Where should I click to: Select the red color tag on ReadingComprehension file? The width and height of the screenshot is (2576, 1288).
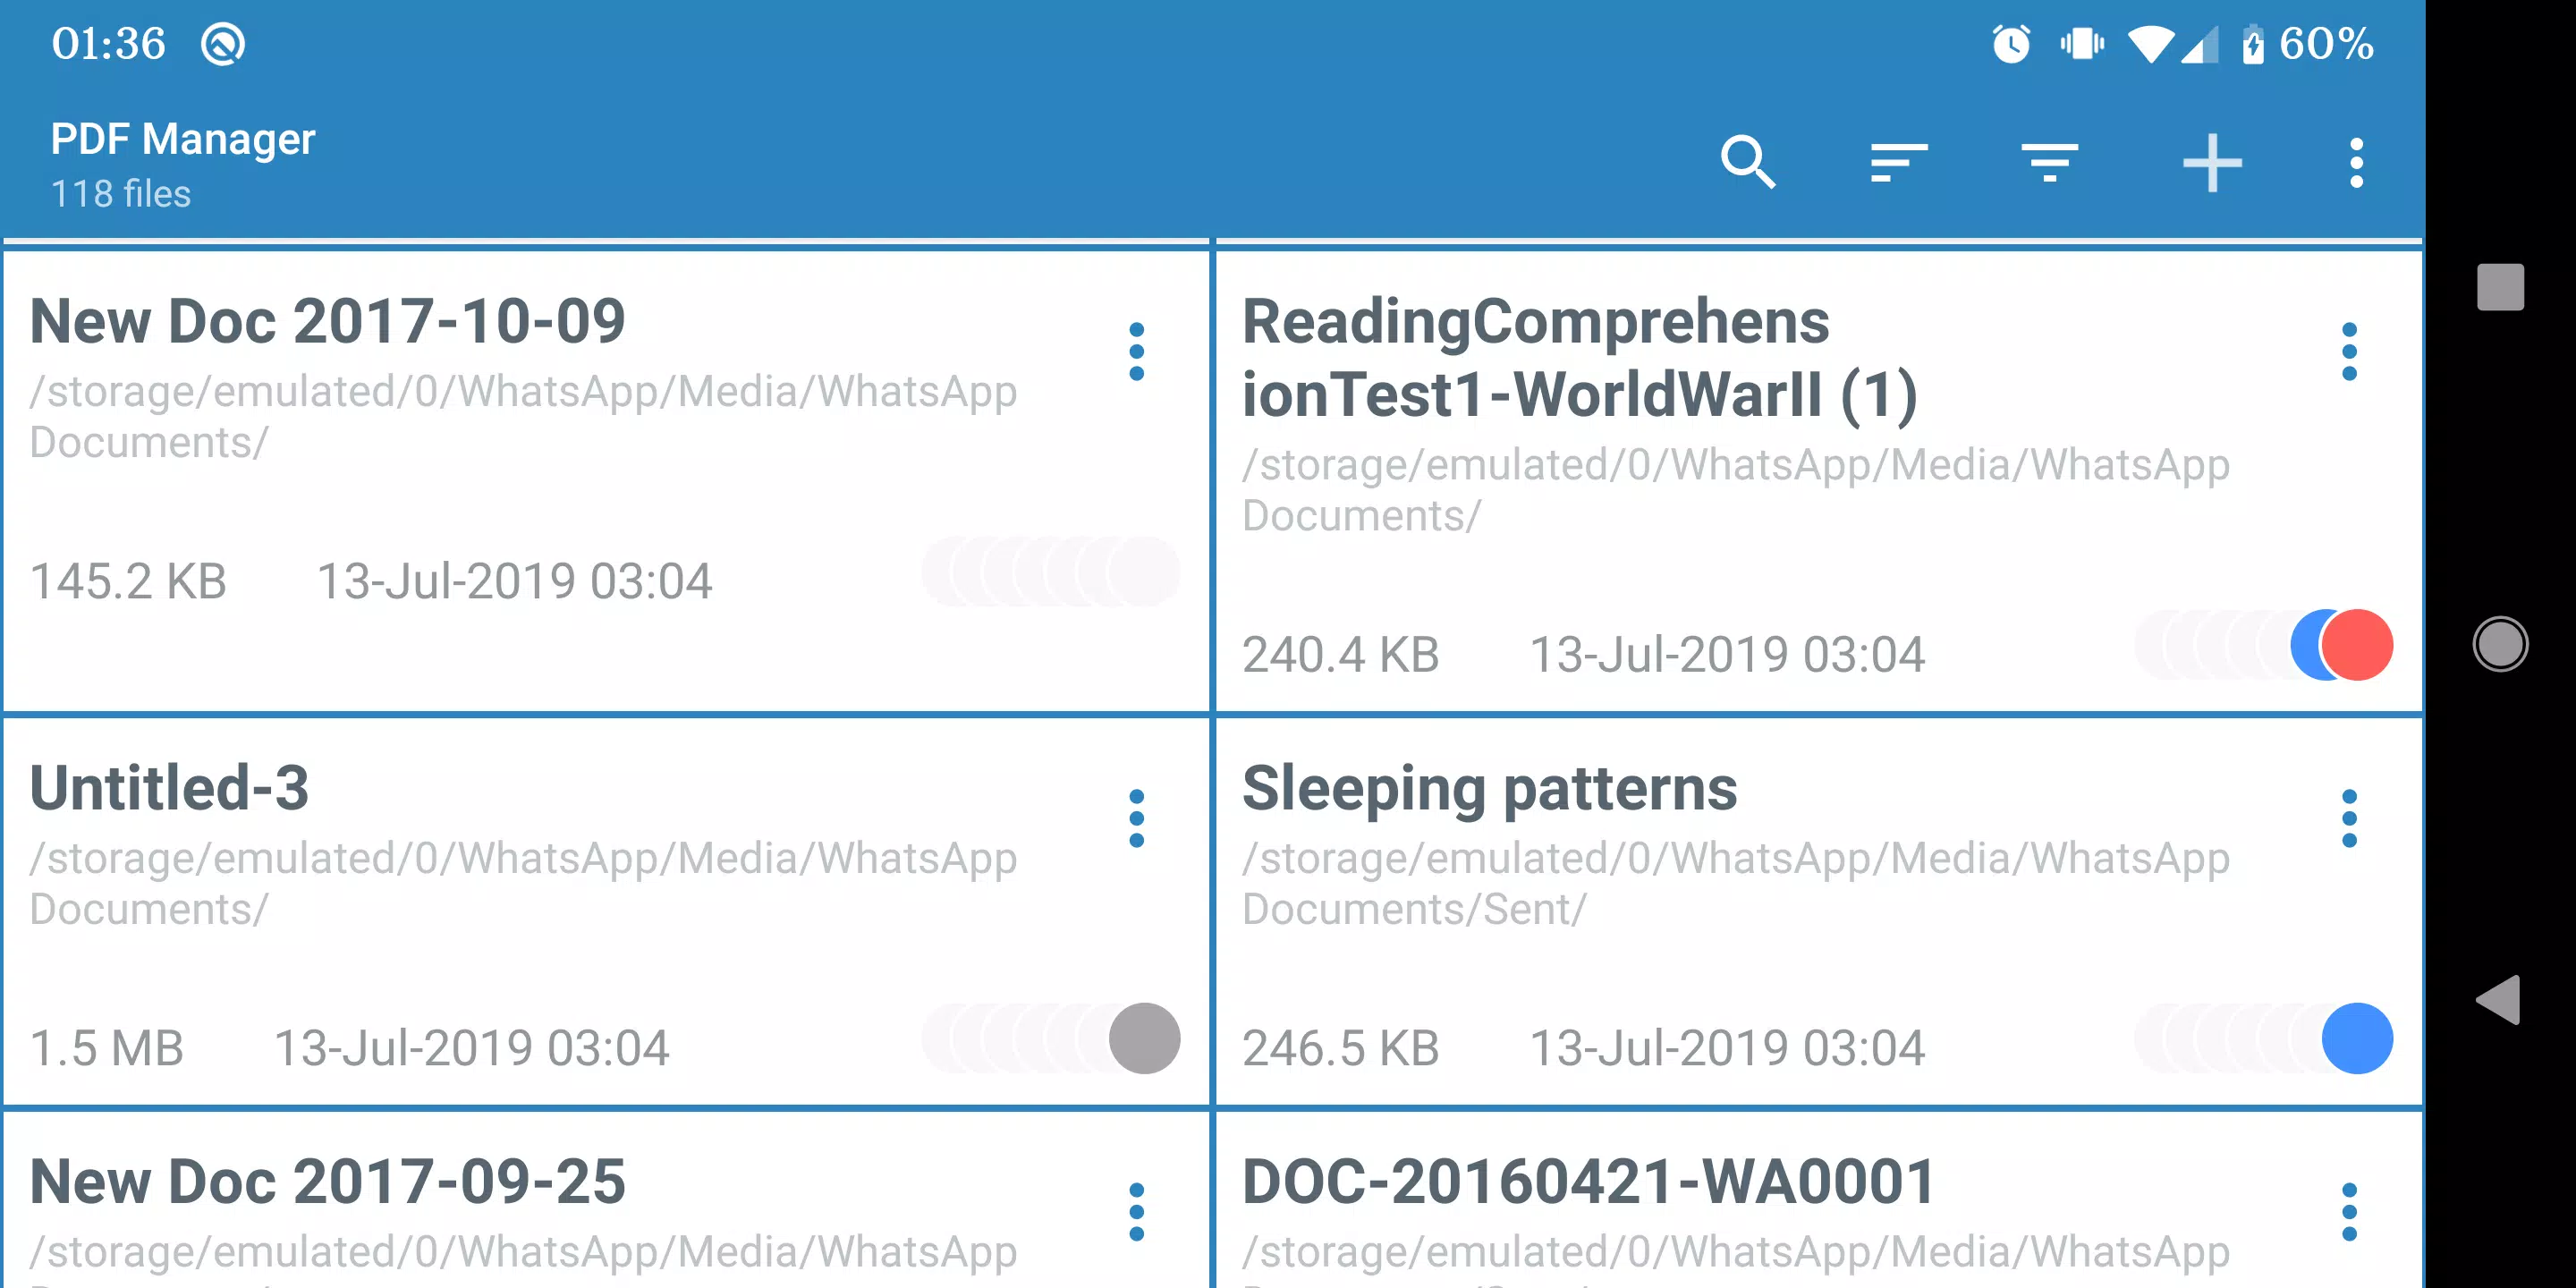pos(2358,645)
